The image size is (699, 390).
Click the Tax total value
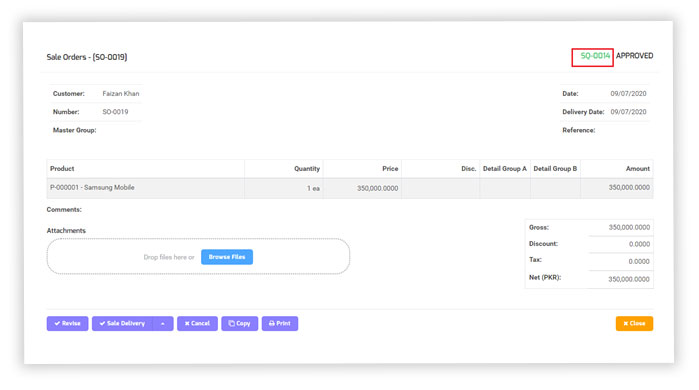pyautogui.click(x=639, y=262)
